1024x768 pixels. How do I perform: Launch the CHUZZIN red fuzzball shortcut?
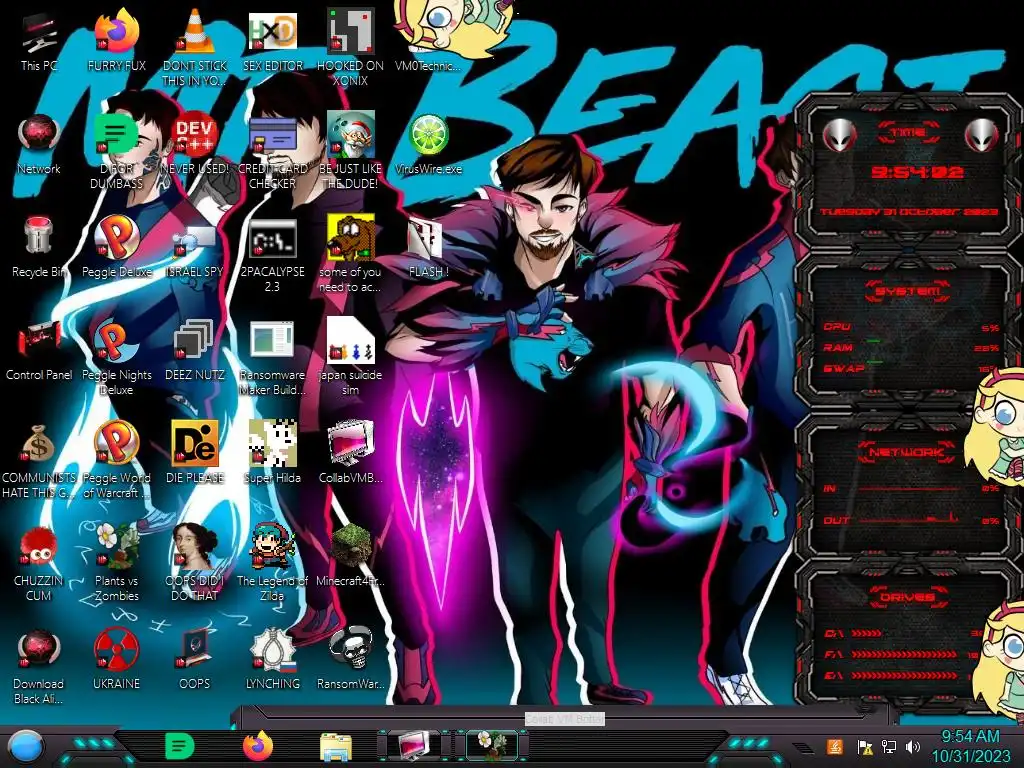point(39,546)
